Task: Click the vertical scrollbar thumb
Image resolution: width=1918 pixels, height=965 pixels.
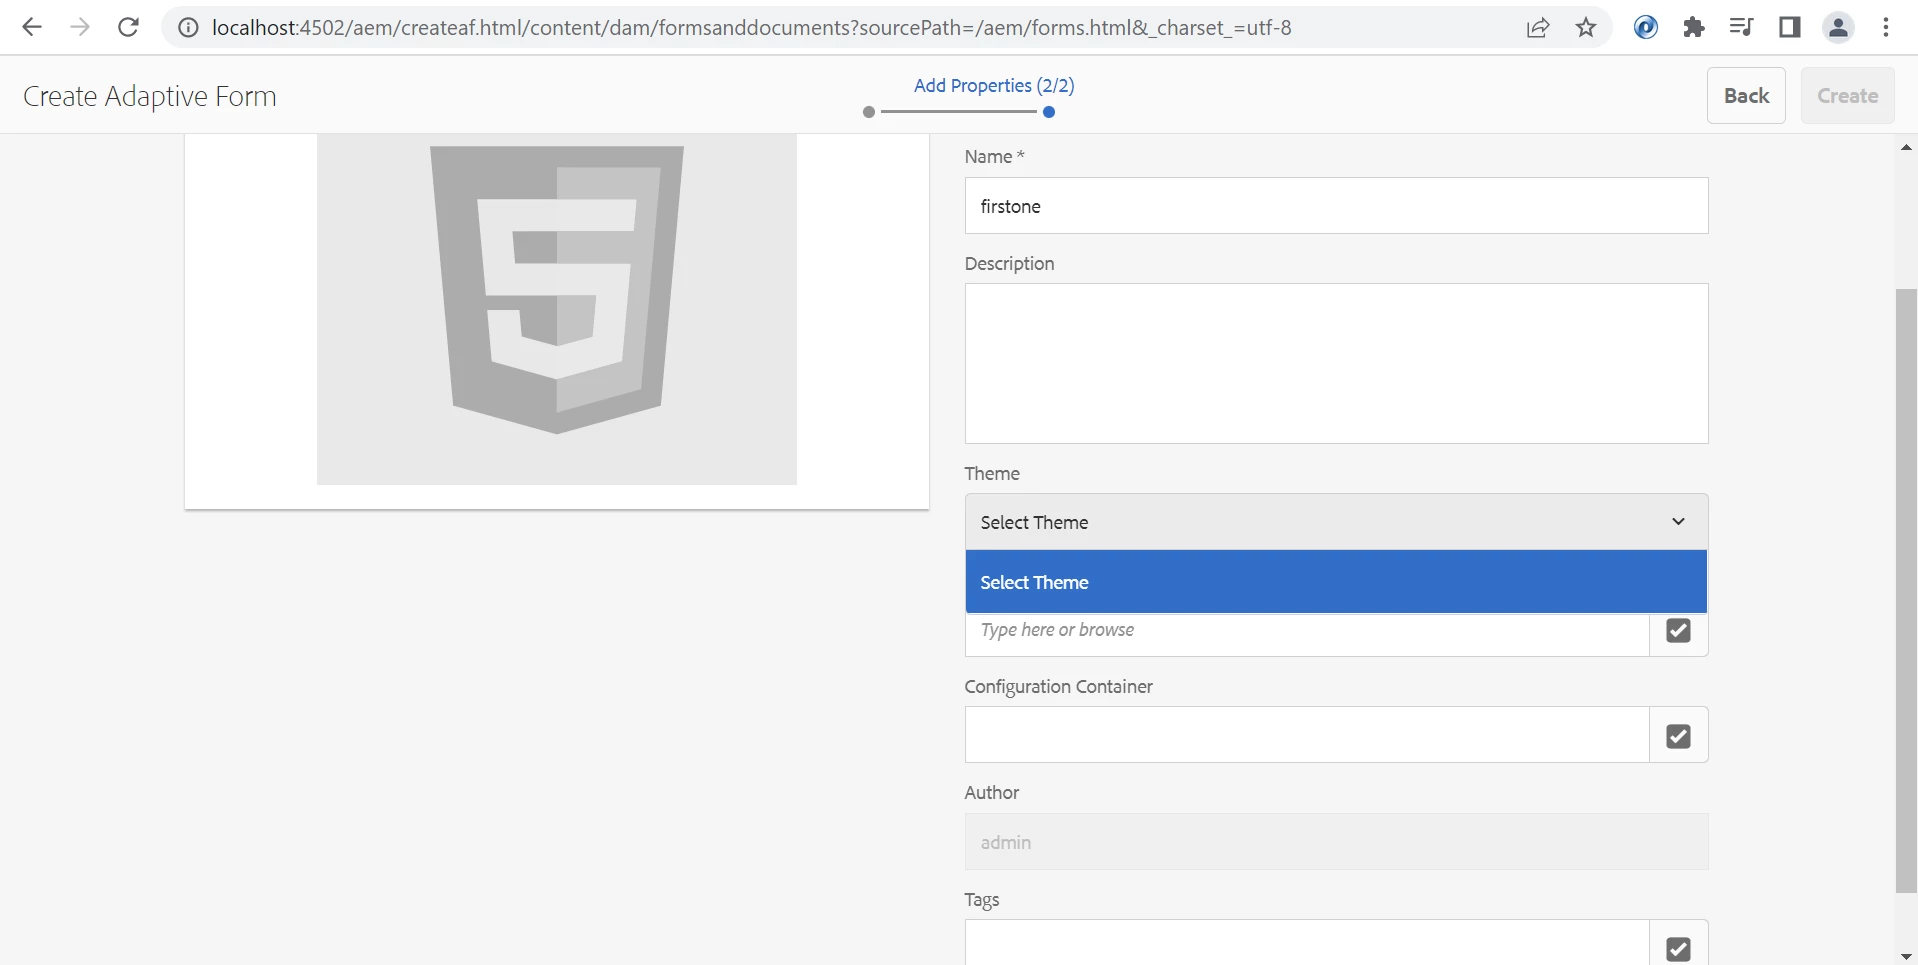Action: [x=1906, y=590]
